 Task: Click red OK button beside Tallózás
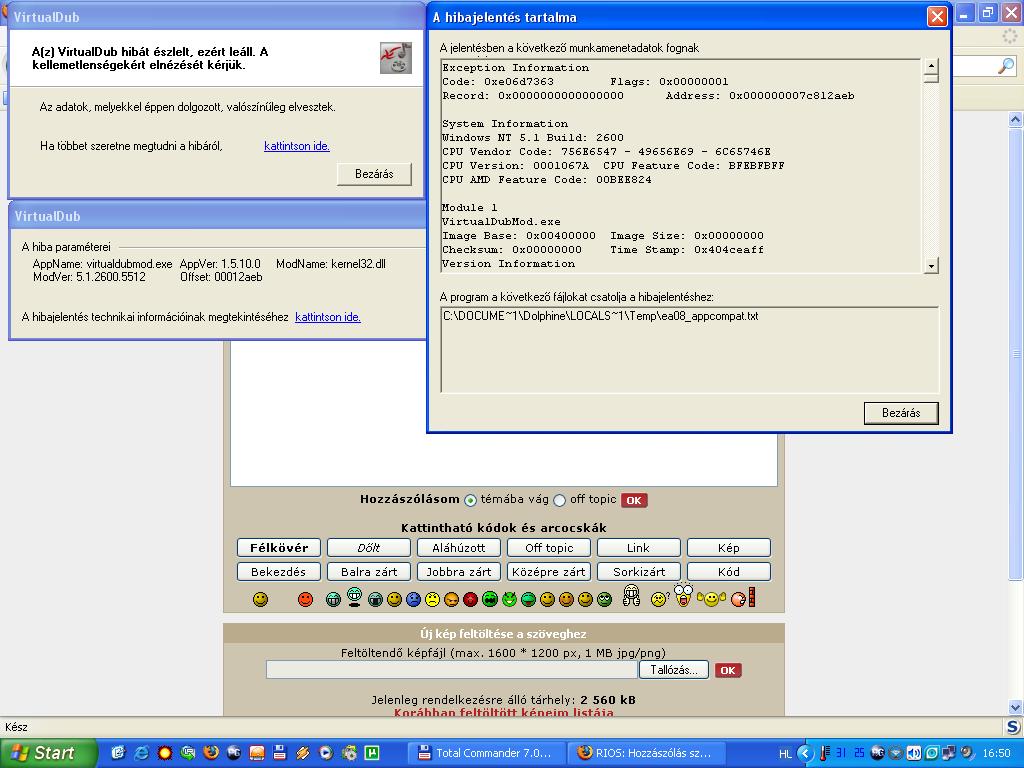[x=728, y=670]
